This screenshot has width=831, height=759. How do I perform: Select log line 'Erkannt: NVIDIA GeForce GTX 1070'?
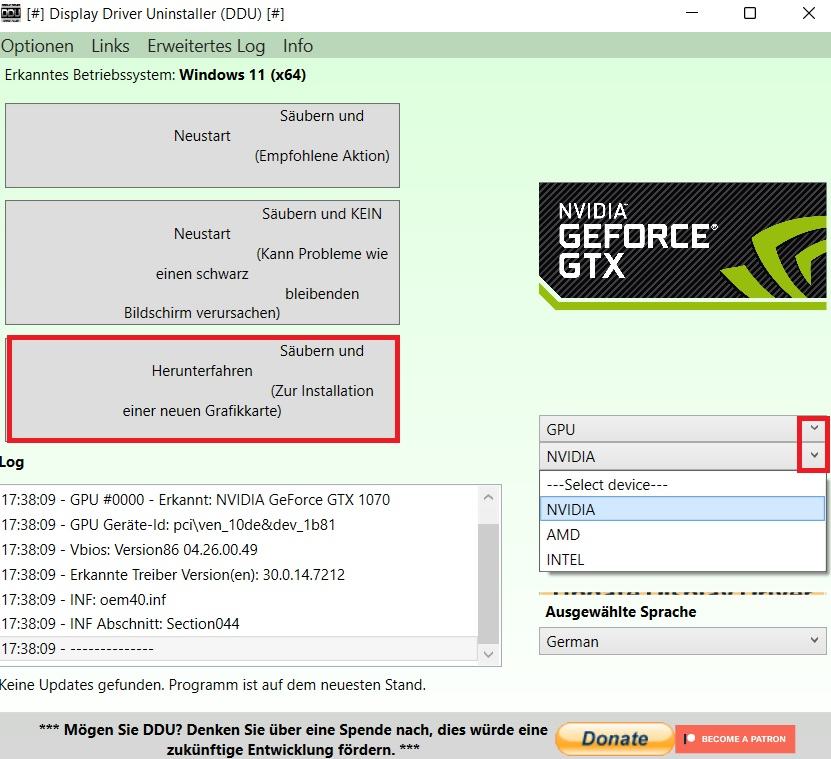point(240,499)
